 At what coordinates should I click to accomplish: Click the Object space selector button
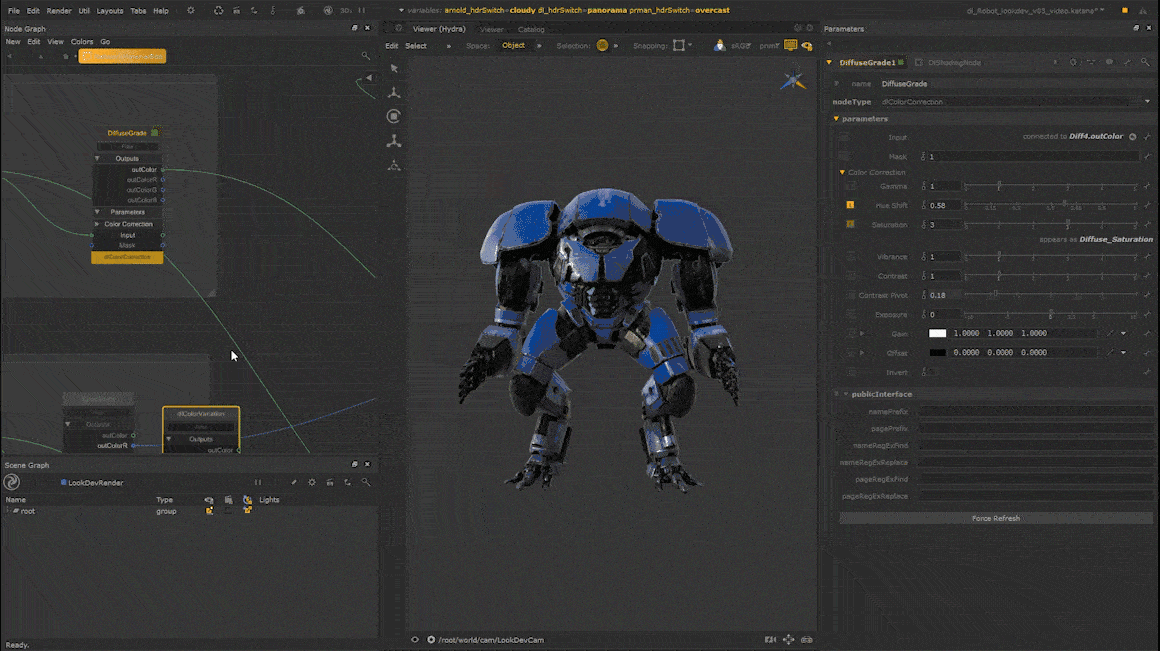pyautogui.click(x=513, y=45)
